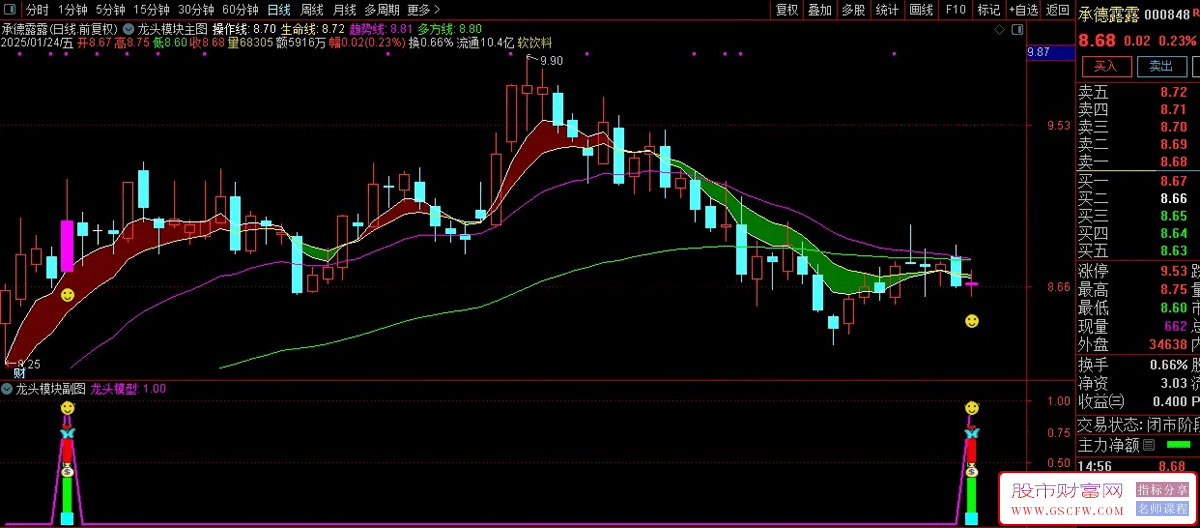Toggle 复权 price adjustment
1200x528 pixels.
[x=787, y=10]
